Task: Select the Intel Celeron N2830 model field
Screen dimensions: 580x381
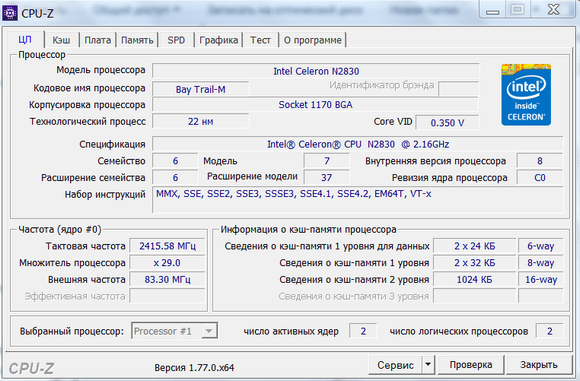Action: pyautogui.click(x=316, y=71)
